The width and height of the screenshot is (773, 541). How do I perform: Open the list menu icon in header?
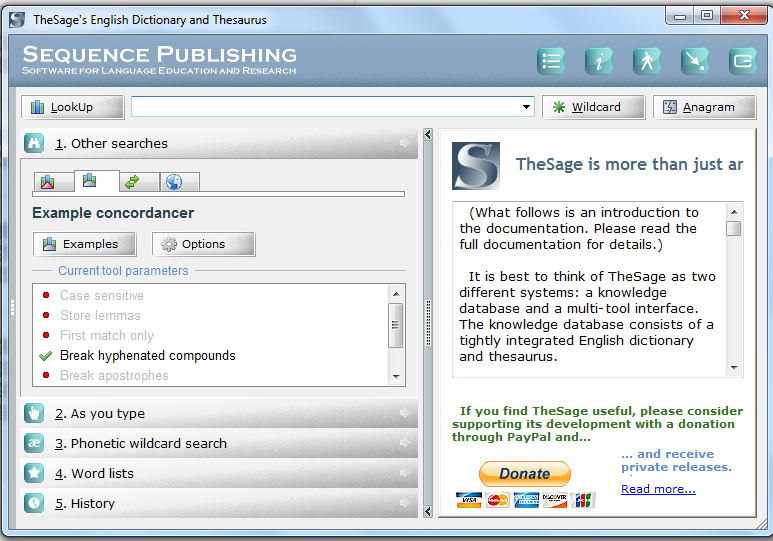tap(550, 61)
